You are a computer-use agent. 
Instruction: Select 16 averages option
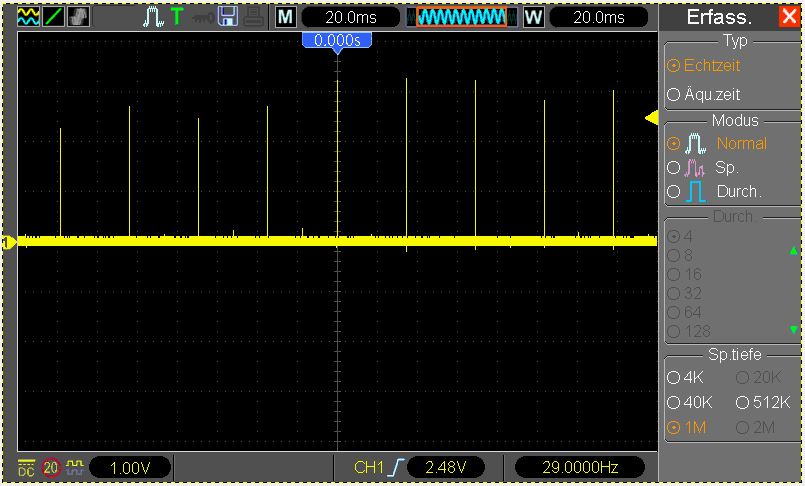[684, 275]
